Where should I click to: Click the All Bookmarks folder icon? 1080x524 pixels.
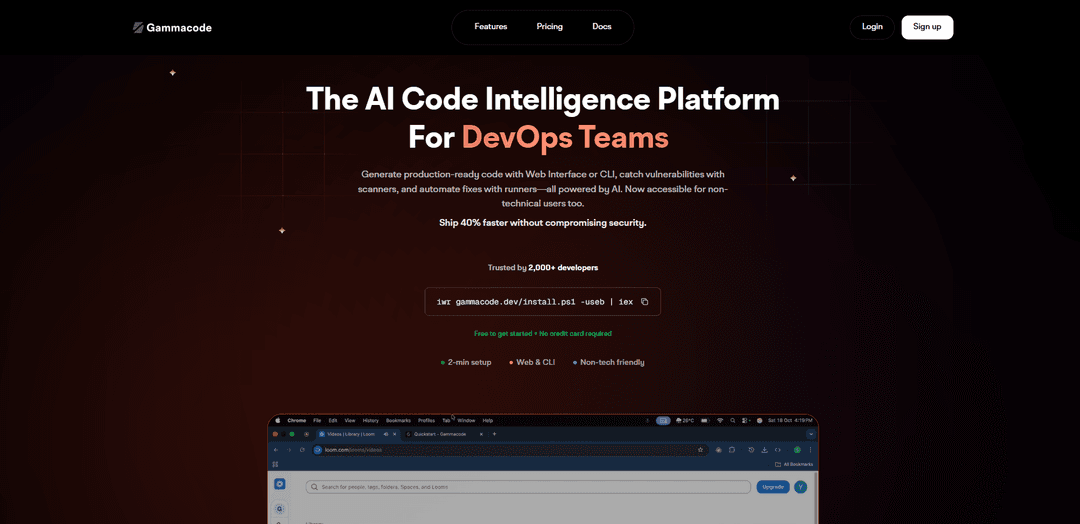pos(779,464)
